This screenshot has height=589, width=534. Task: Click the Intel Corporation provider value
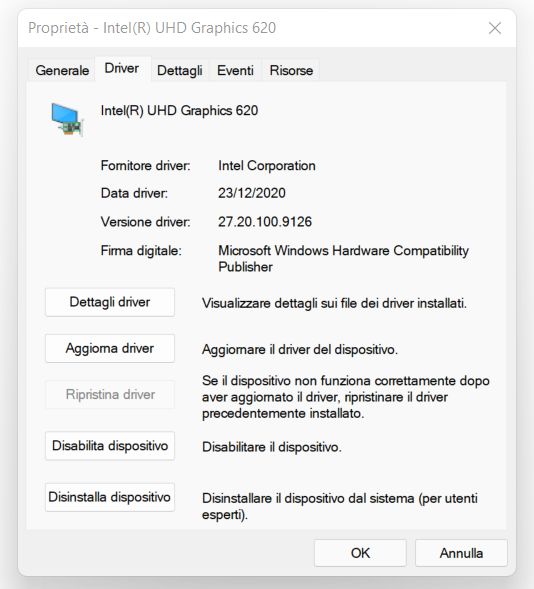[267, 166]
